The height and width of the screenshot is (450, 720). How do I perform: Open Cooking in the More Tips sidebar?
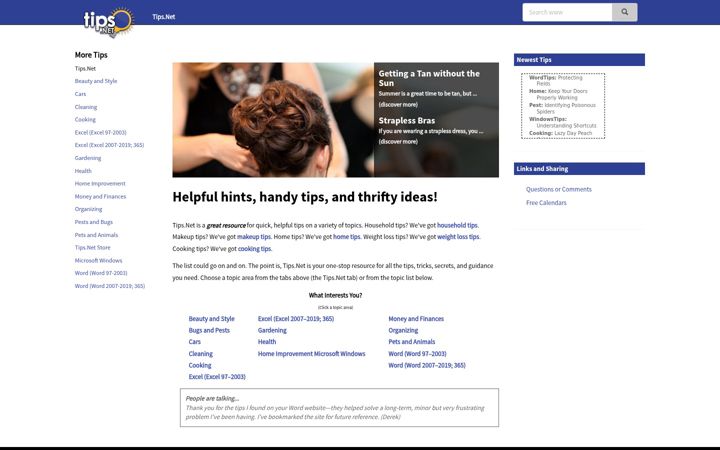85,119
